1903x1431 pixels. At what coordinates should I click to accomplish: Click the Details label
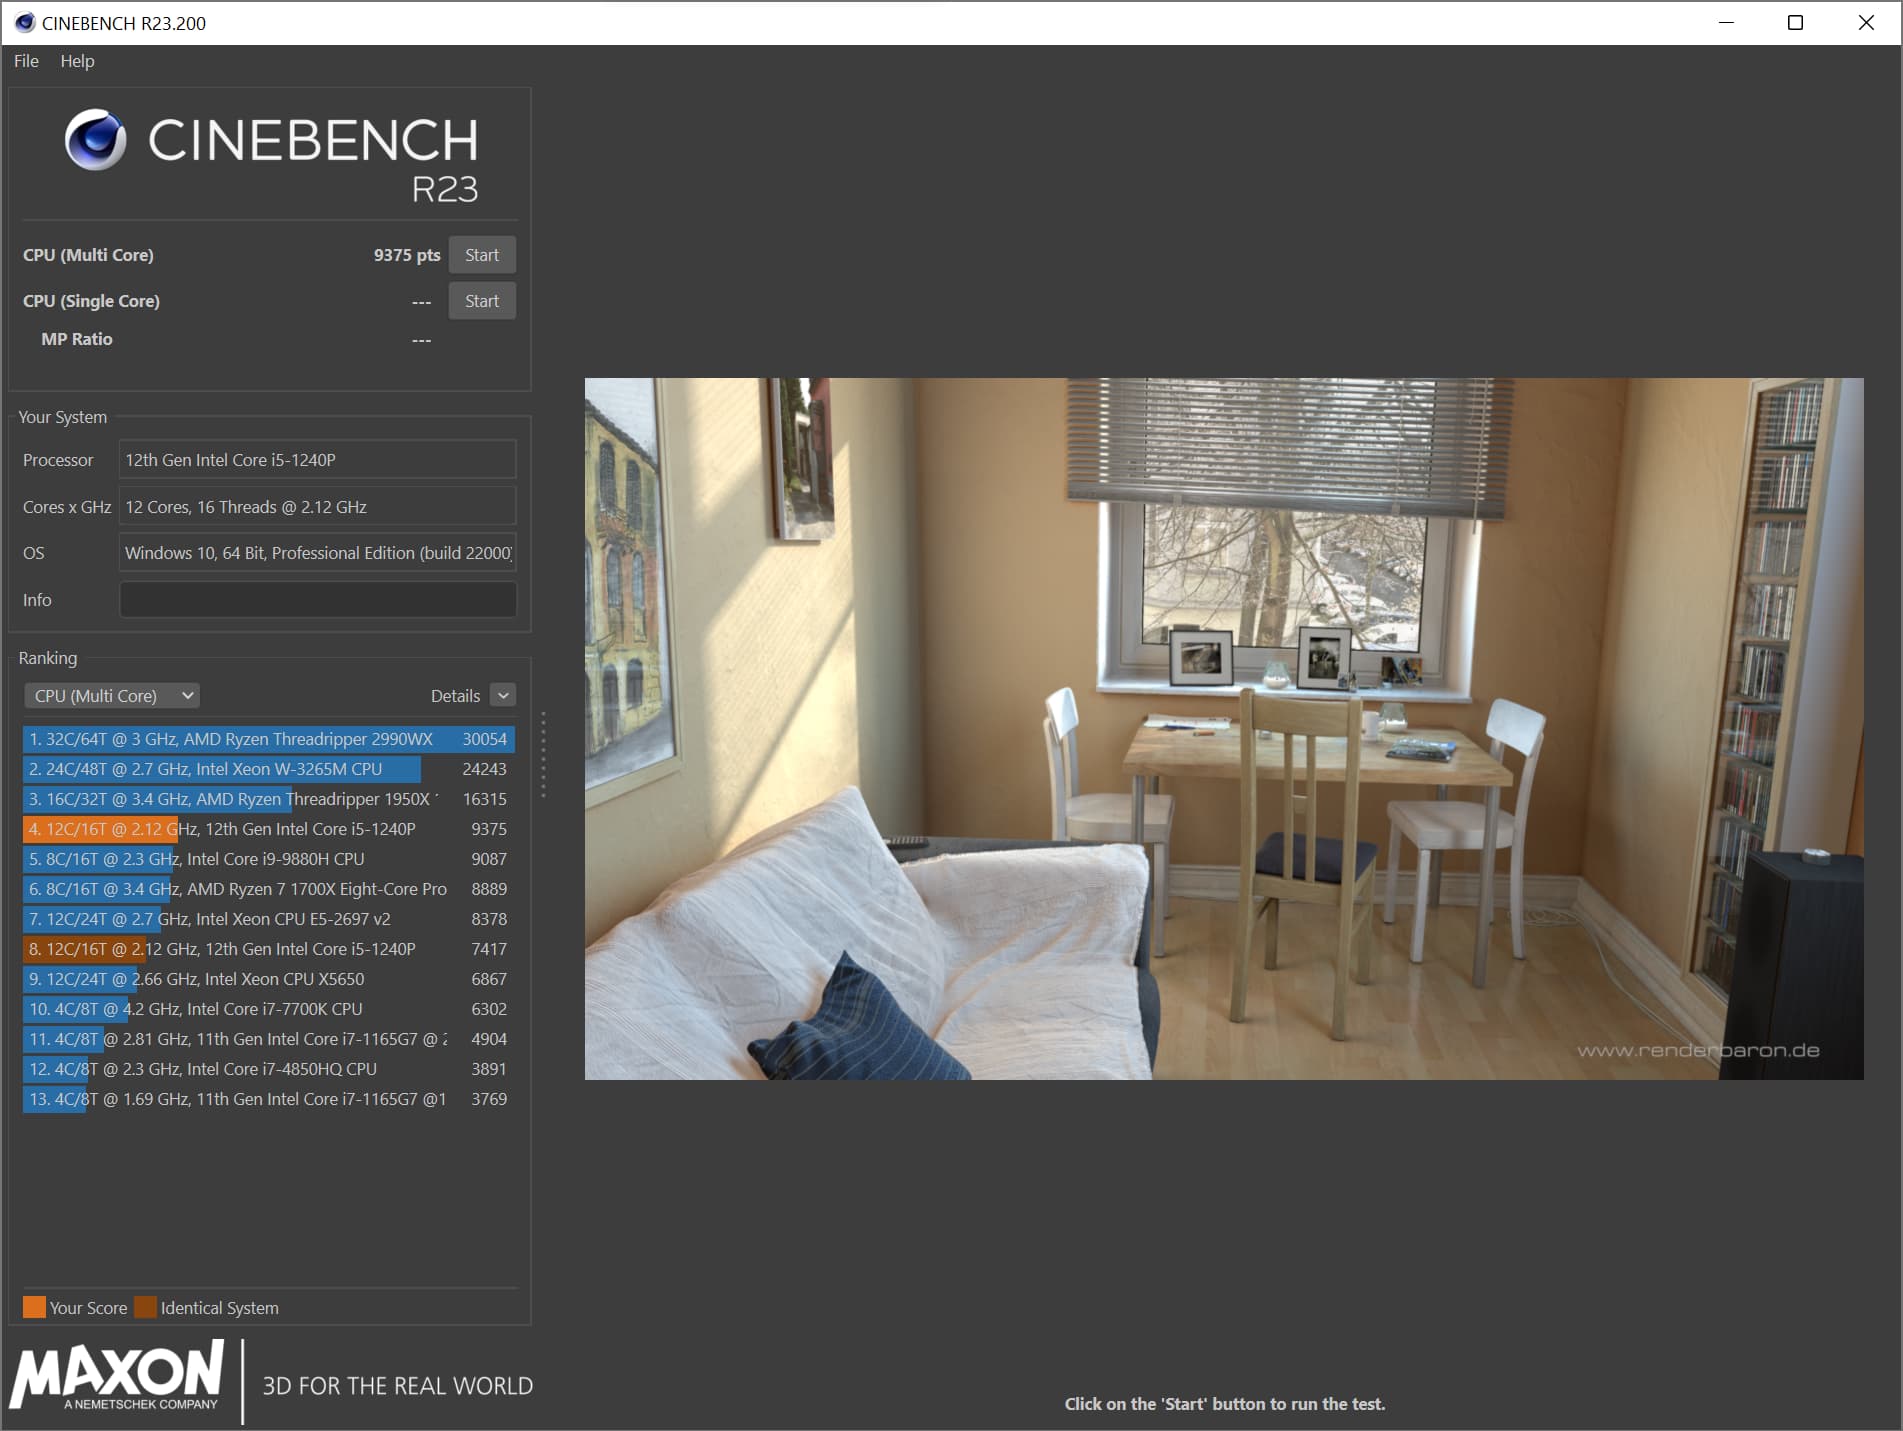(x=455, y=696)
